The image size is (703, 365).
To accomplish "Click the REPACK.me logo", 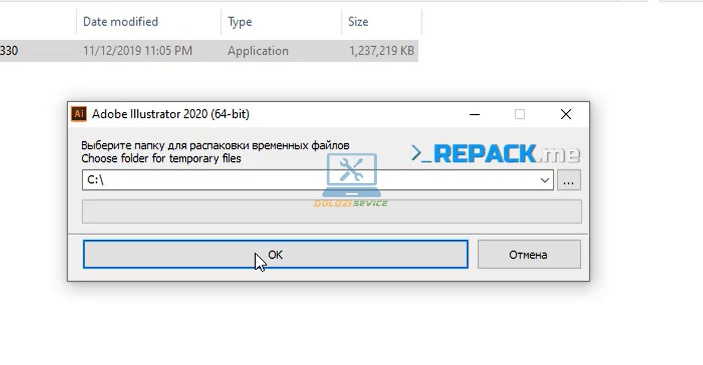I will click(x=496, y=154).
